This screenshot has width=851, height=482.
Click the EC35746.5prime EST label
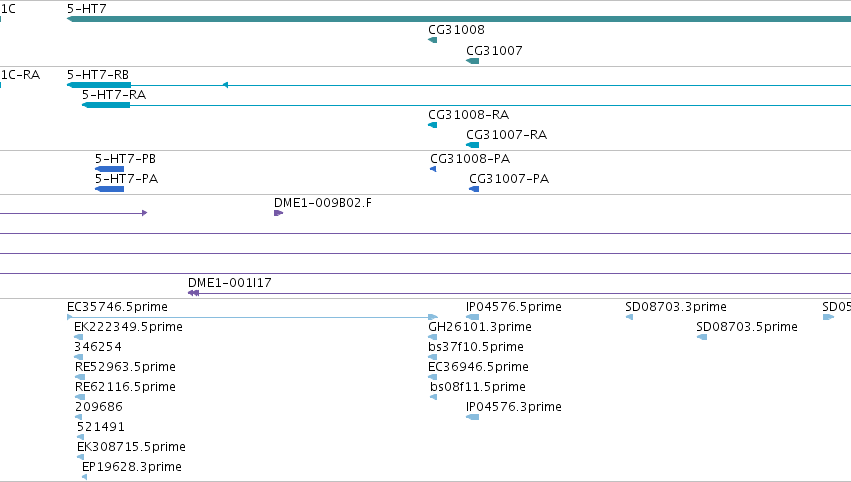pyautogui.click(x=117, y=307)
